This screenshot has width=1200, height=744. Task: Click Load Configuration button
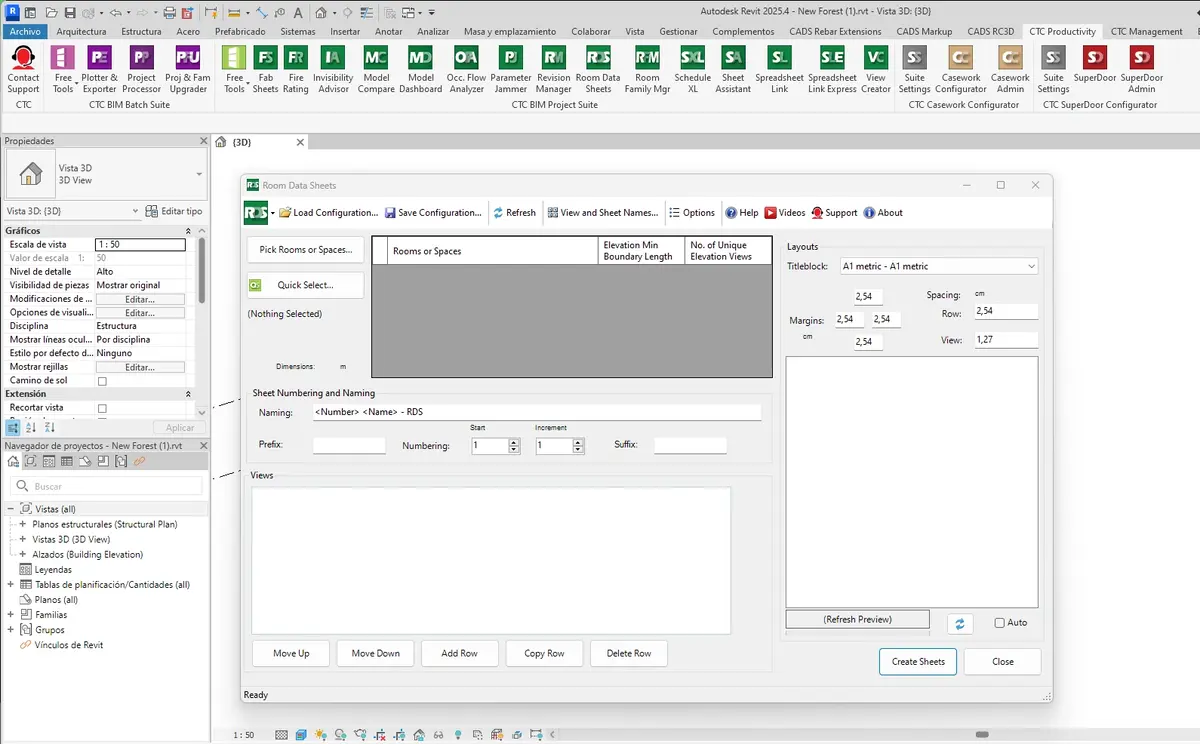(328, 213)
